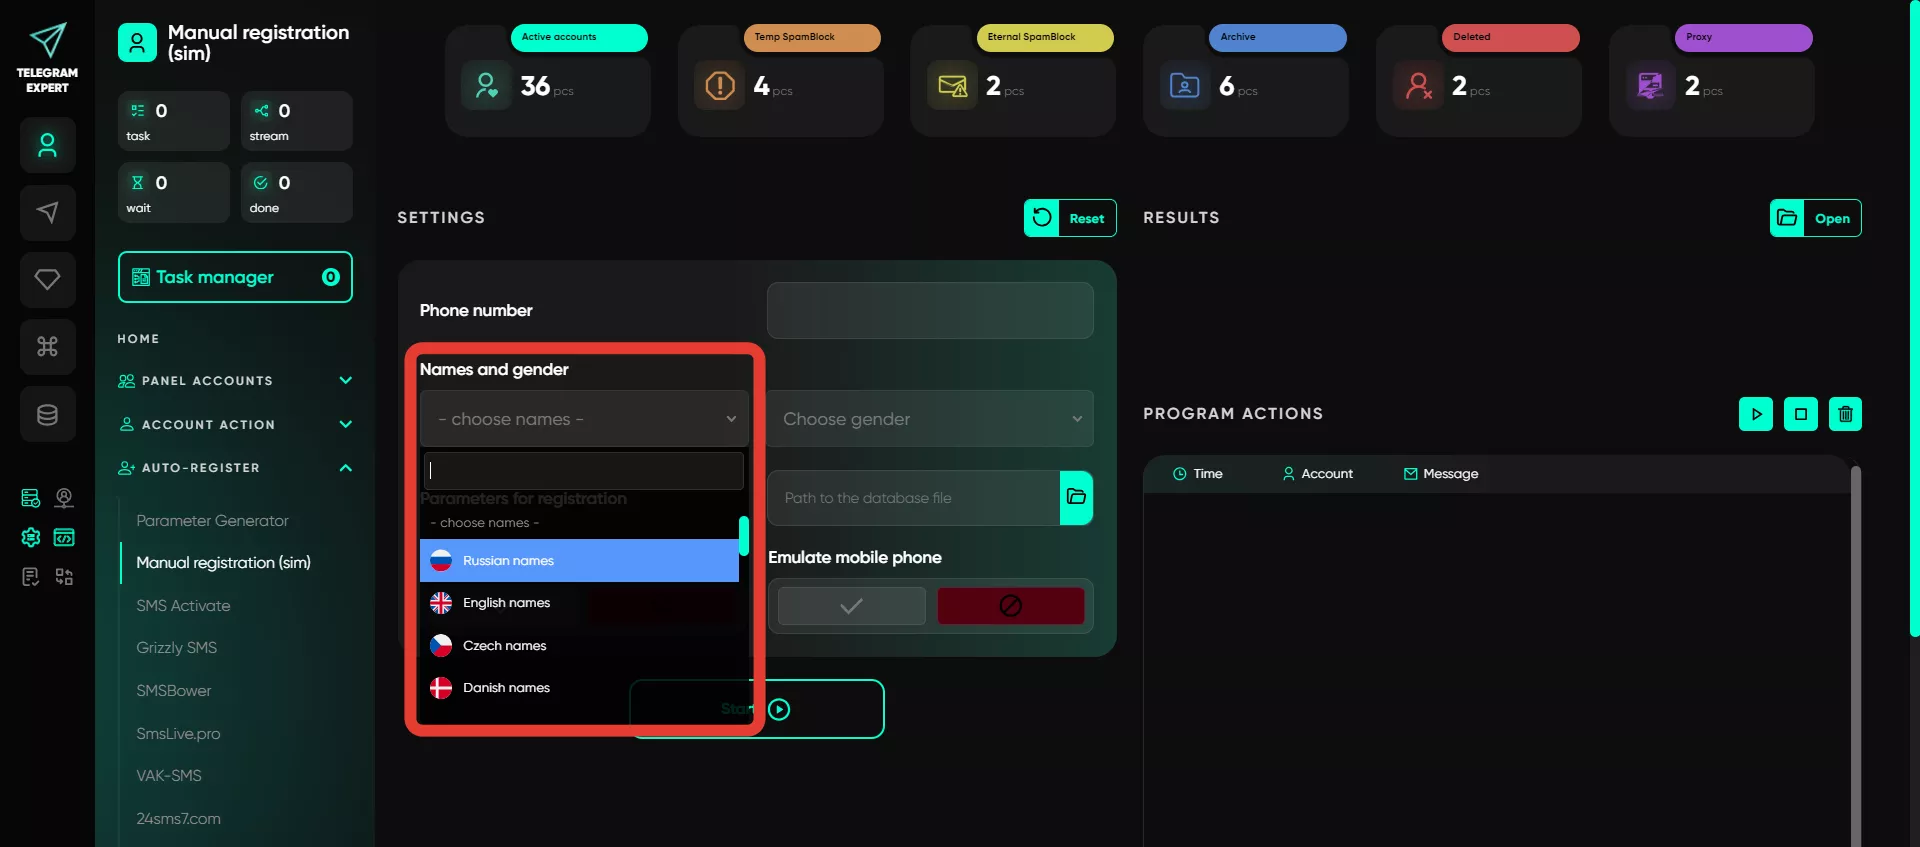The image size is (1920, 847).
Task: Click the Path to the database file field
Action: [914, 497]
